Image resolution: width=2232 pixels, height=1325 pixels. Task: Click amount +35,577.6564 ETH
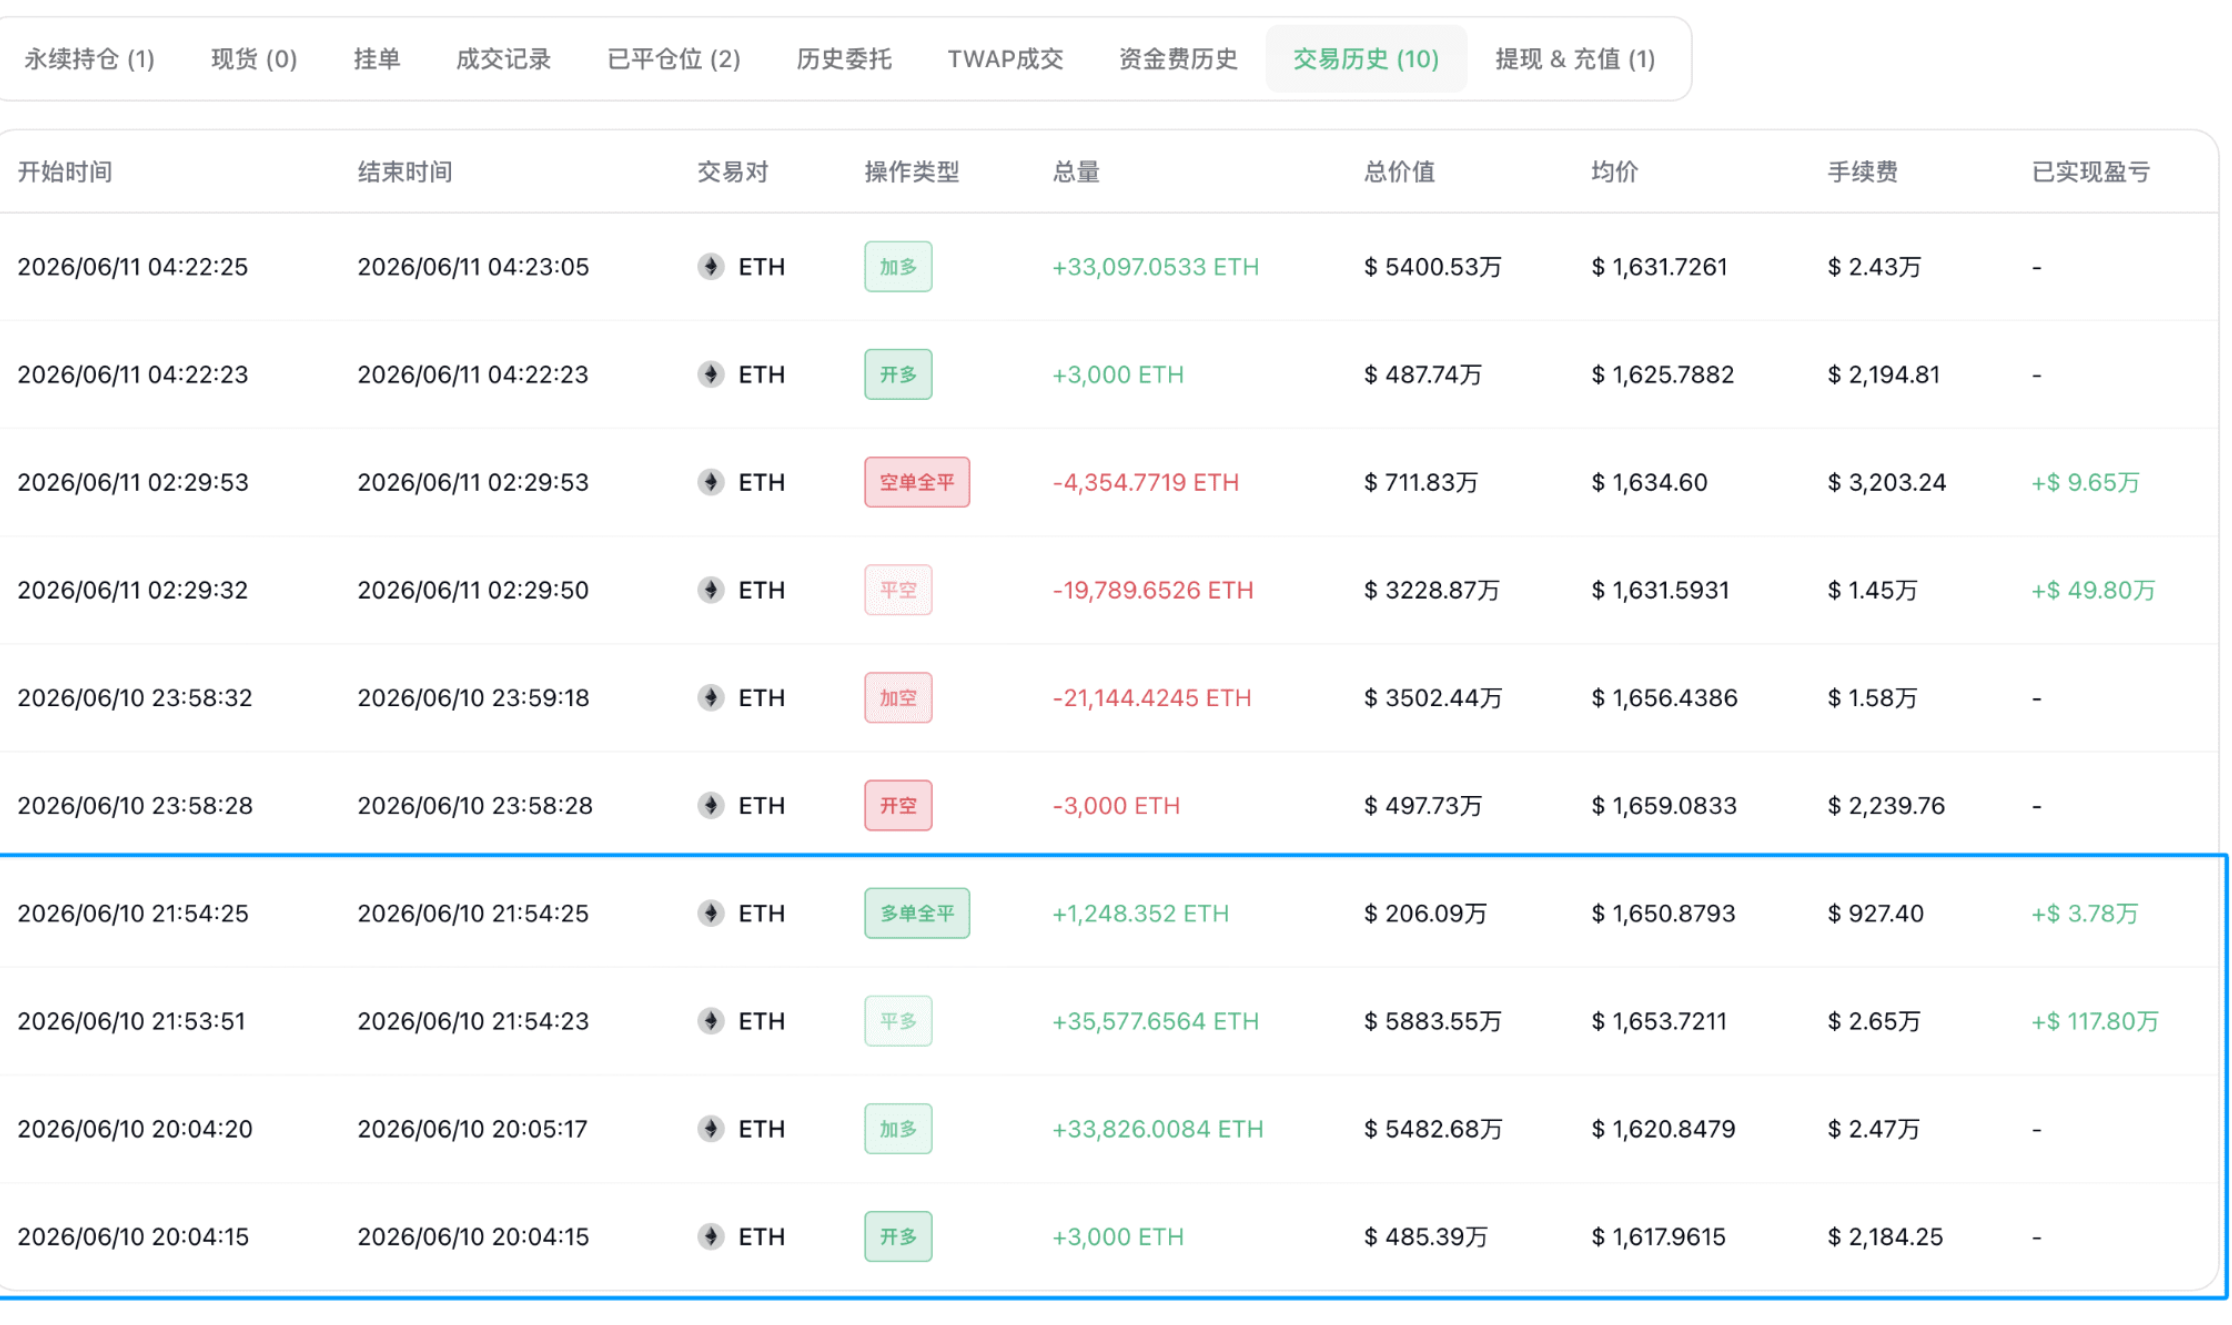[x=1155, y=1022]
